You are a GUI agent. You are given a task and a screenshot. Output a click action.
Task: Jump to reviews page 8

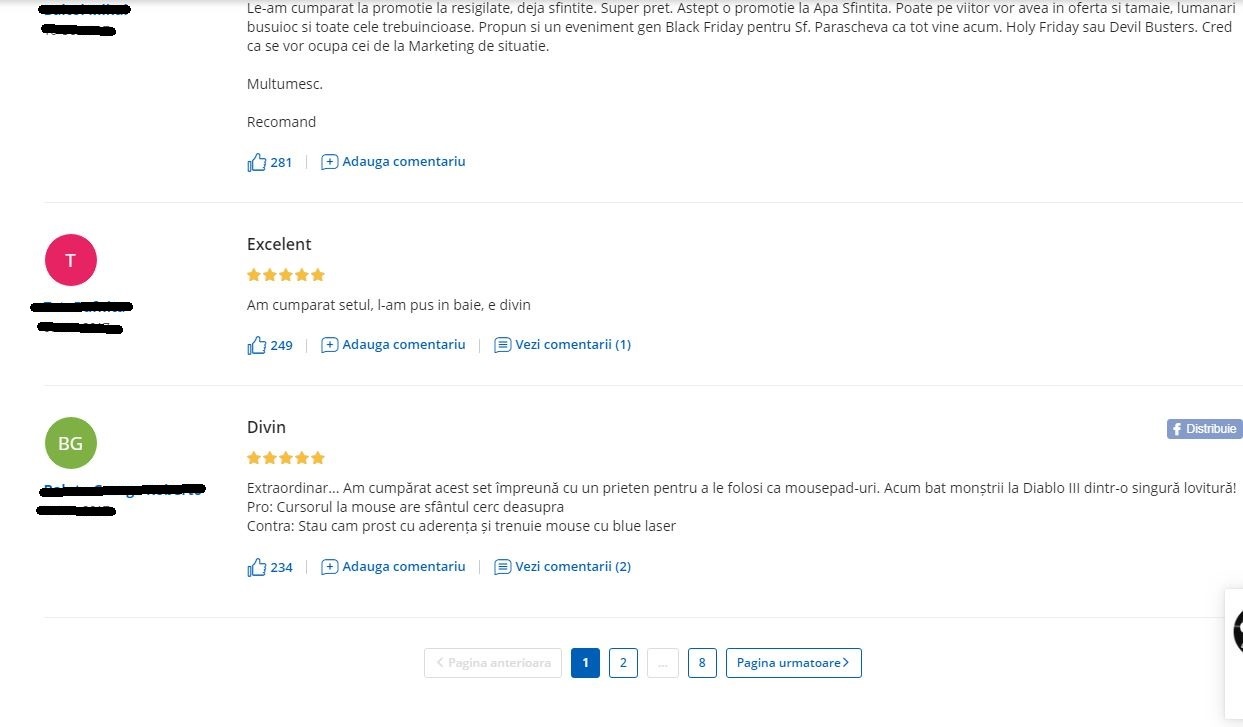click(702, 663)
